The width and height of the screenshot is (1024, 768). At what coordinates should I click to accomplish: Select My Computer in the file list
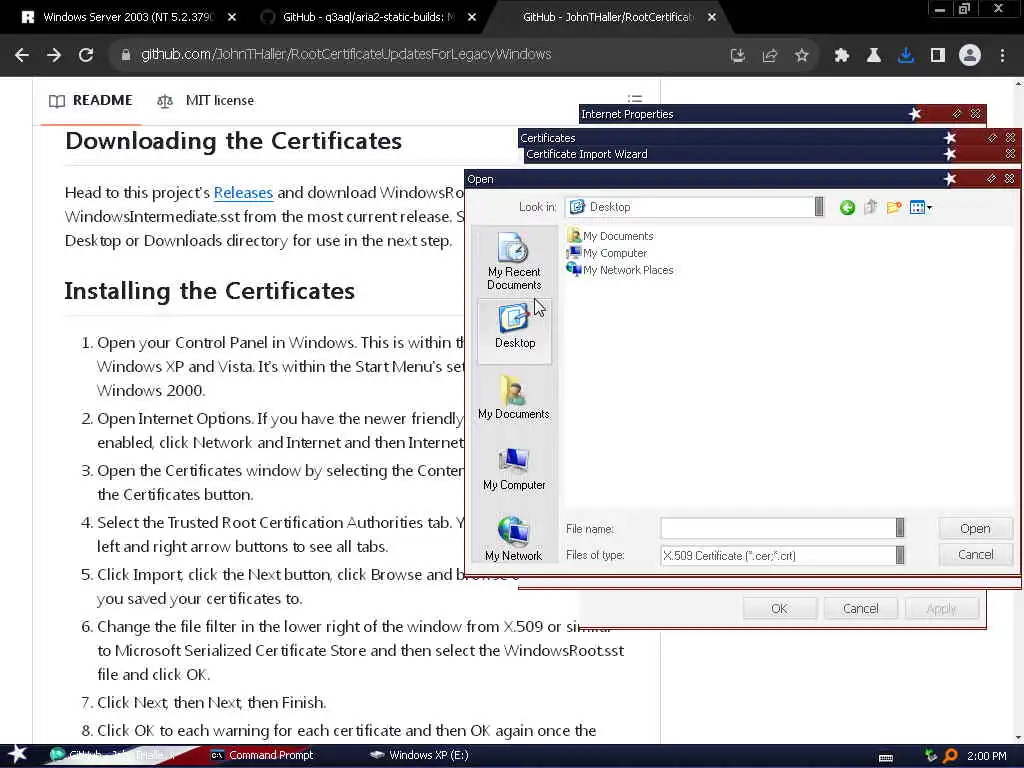pyautogui.click(x=607, y=253)
